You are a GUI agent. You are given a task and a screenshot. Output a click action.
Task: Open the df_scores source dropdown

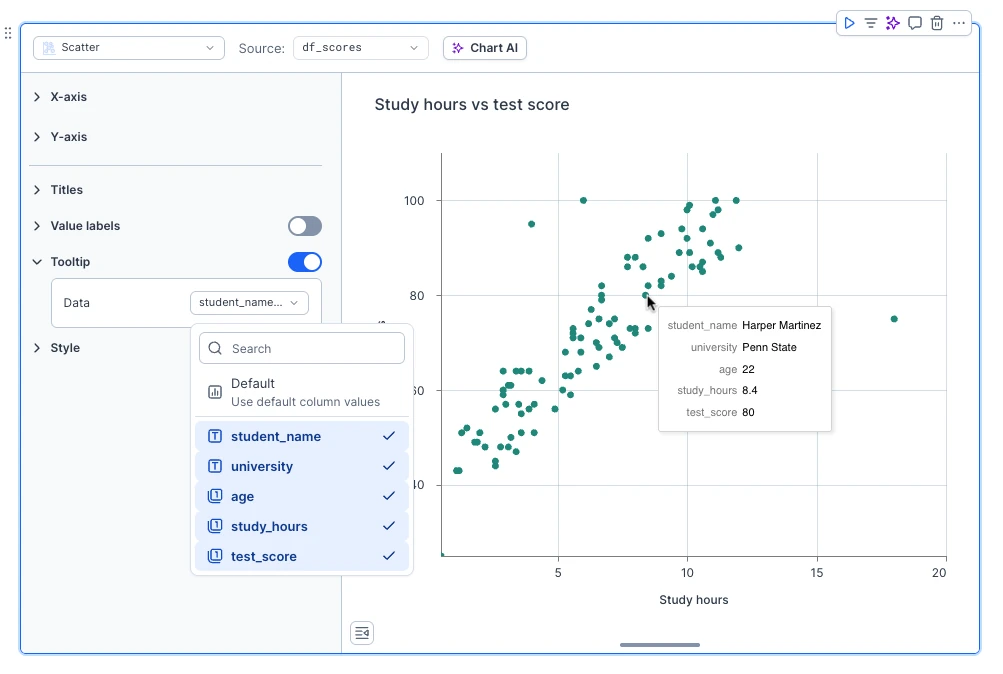[x=360, y=48]
